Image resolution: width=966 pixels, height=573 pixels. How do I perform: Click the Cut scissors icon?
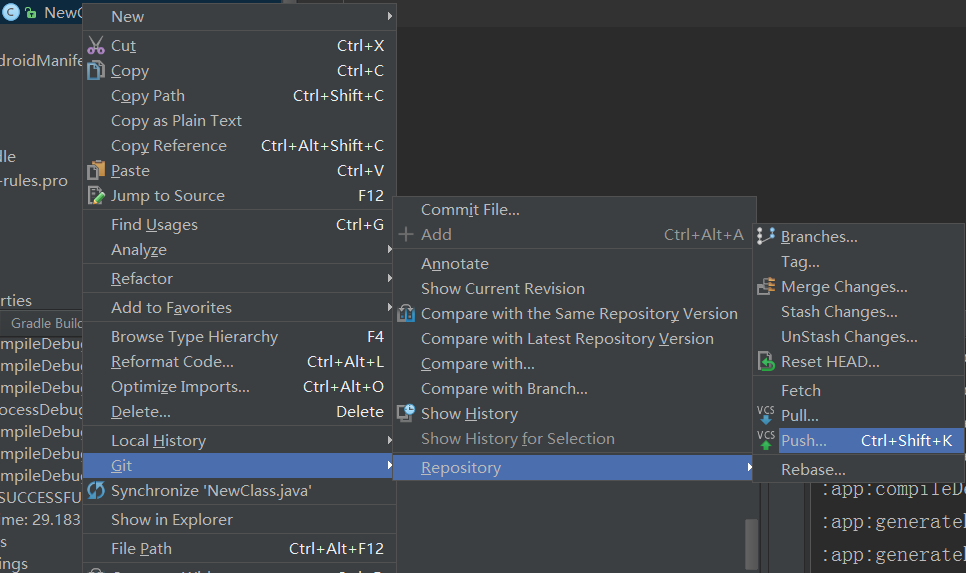pos(96,45)
